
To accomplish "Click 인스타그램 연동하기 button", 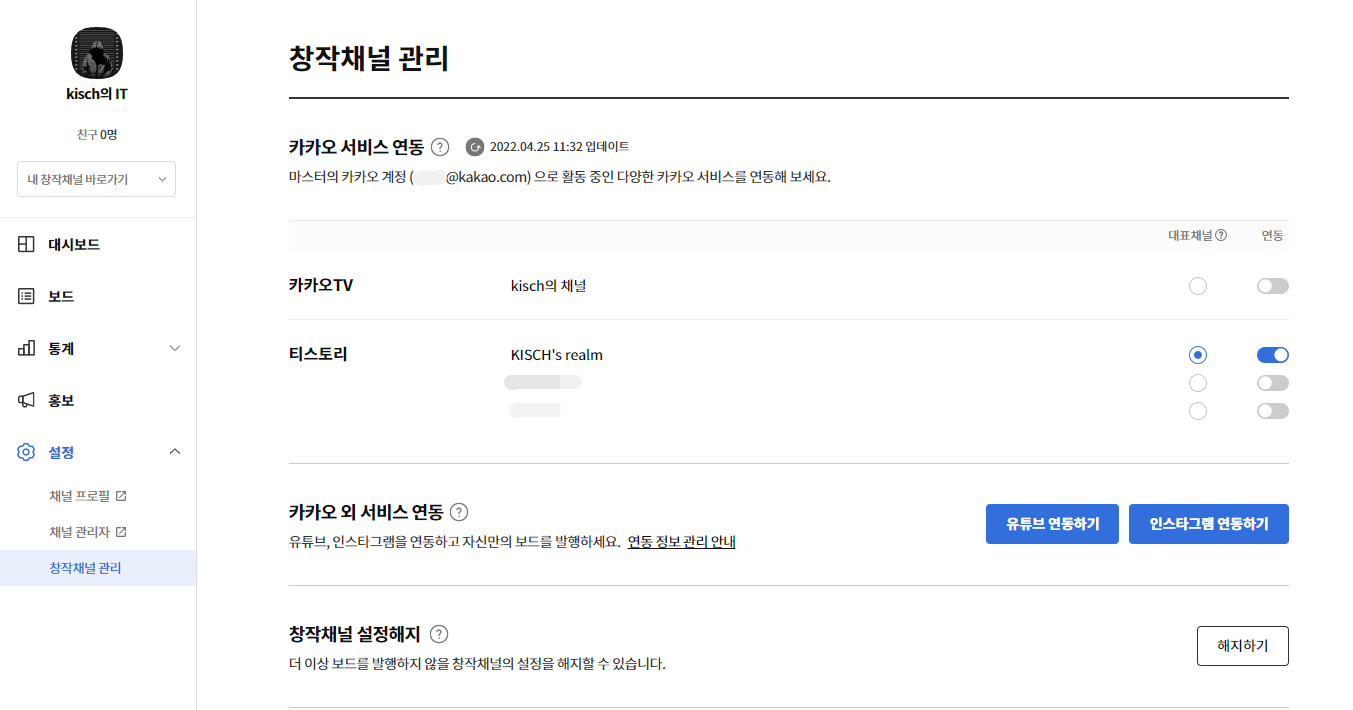I will pos(1209,524).
